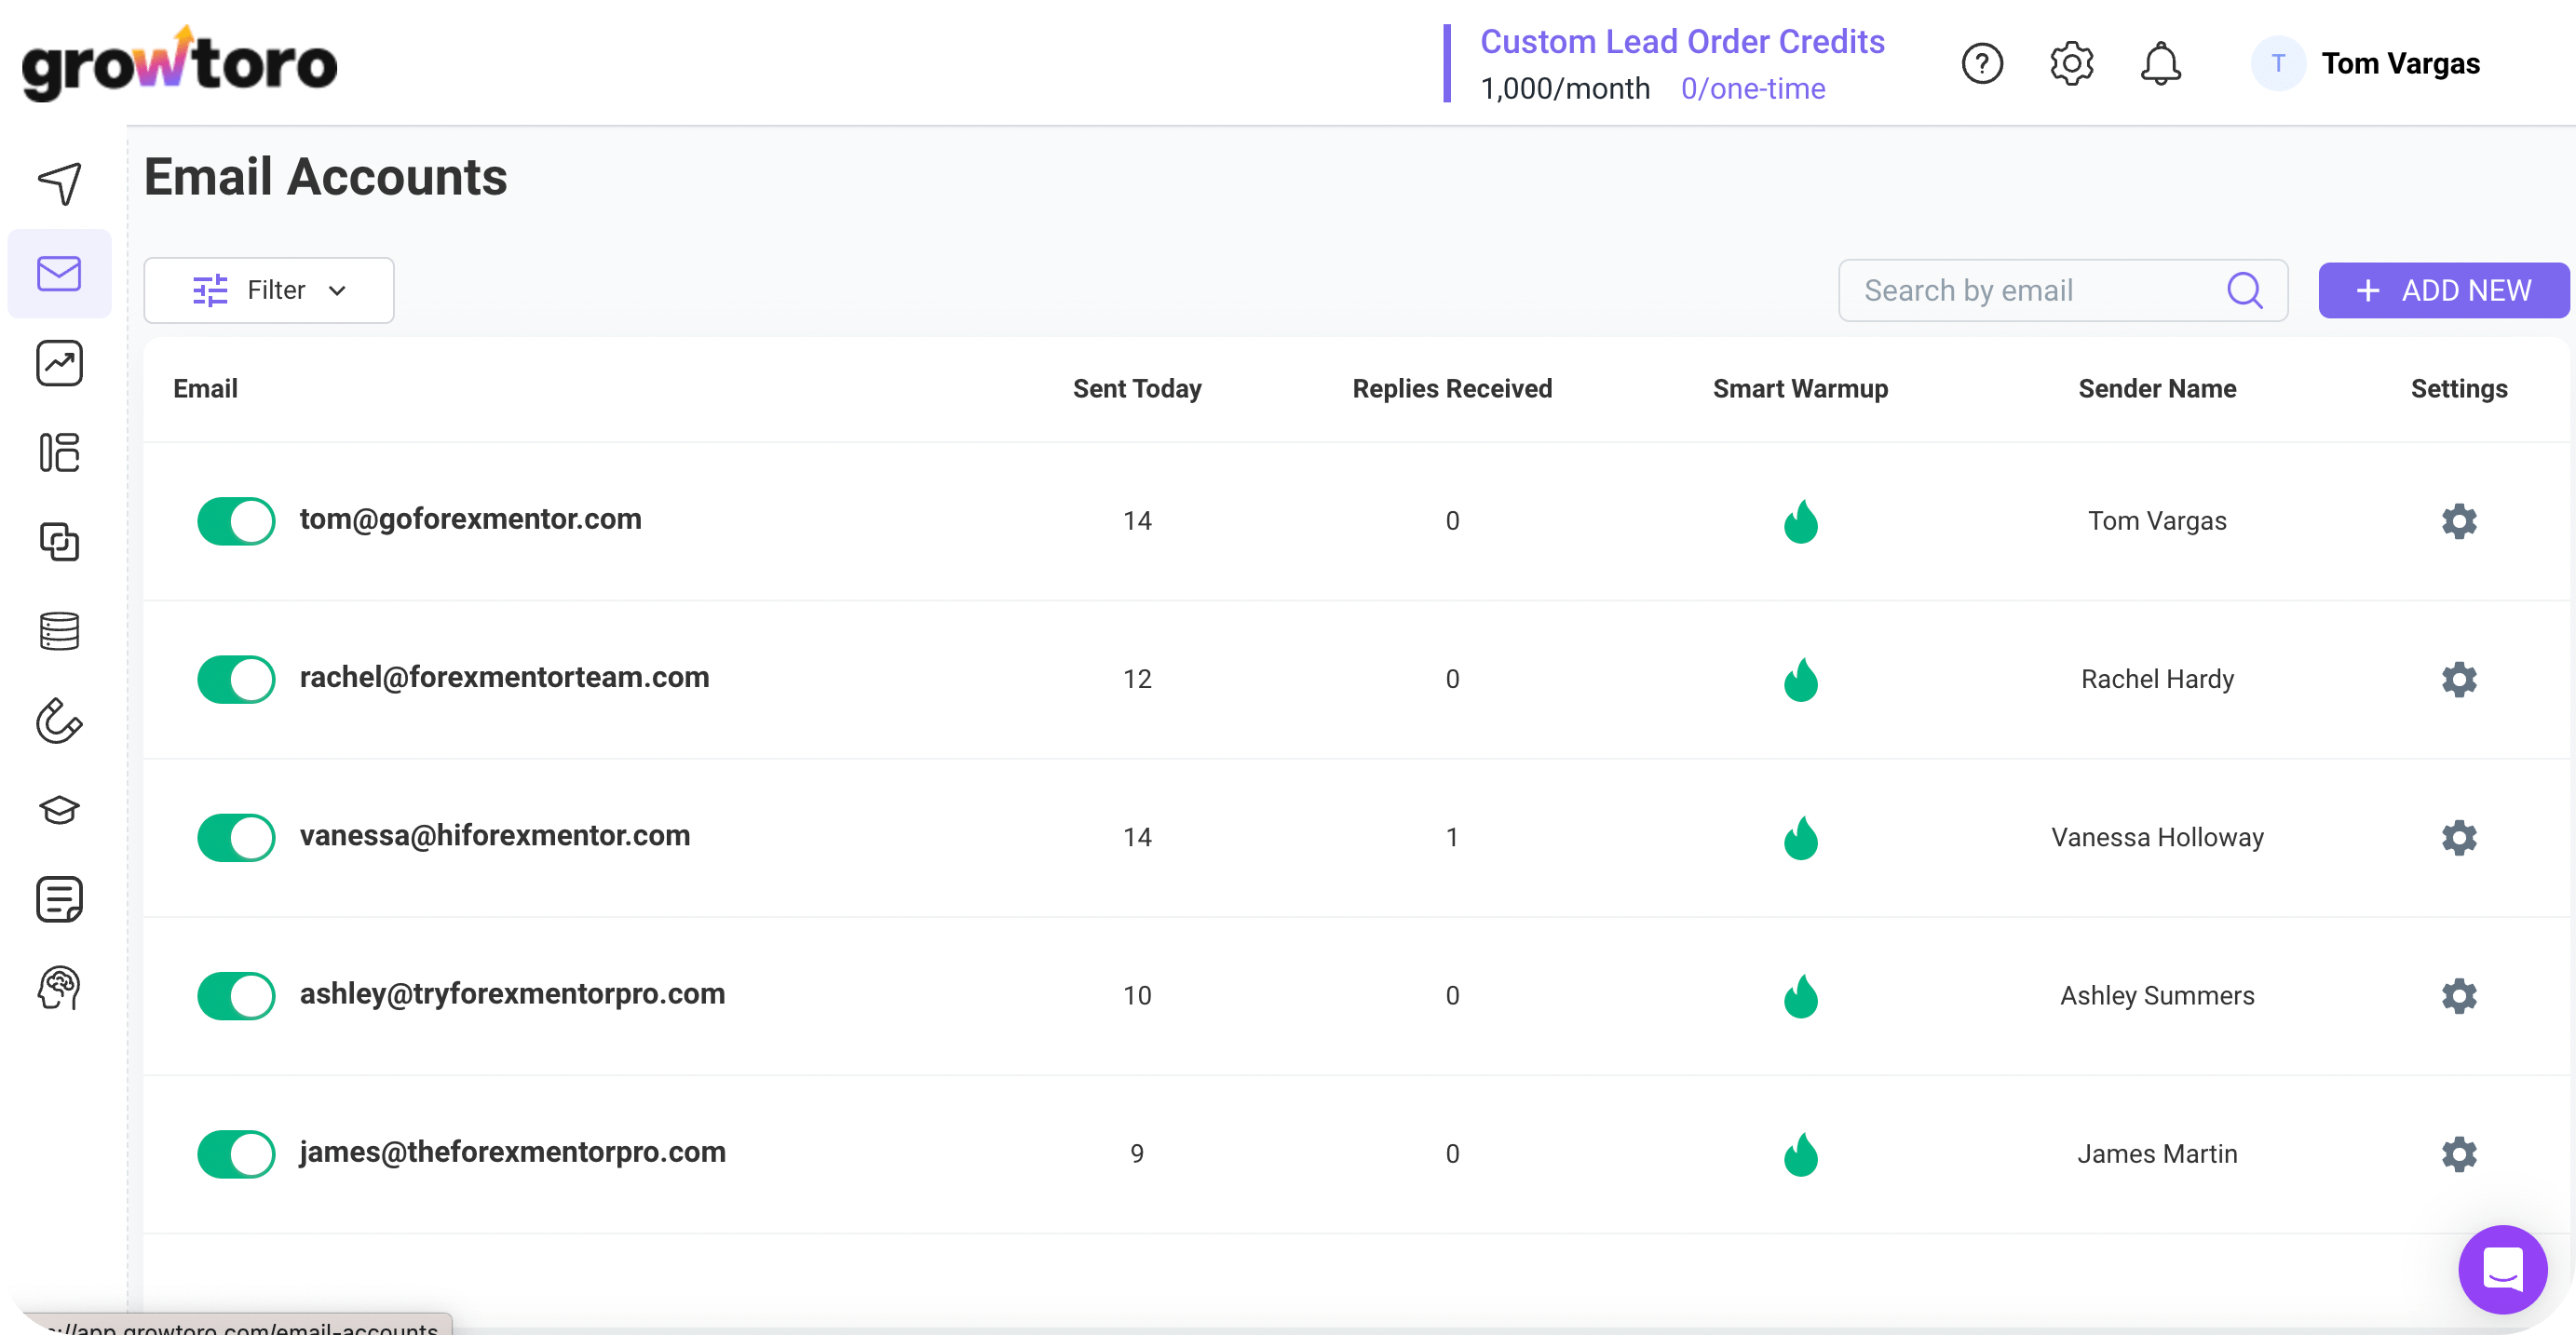This screenshot has height=1335, width=2576.
Task: Click the Smart Warmup column header
Action: [x=1800, y=388]
